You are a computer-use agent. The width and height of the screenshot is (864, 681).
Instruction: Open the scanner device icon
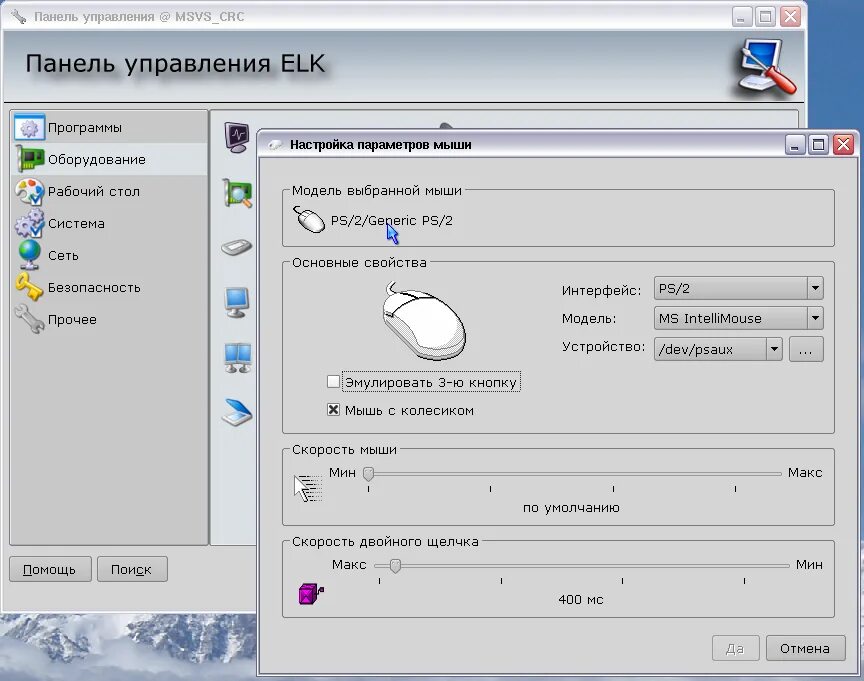(x=237, y=412)
